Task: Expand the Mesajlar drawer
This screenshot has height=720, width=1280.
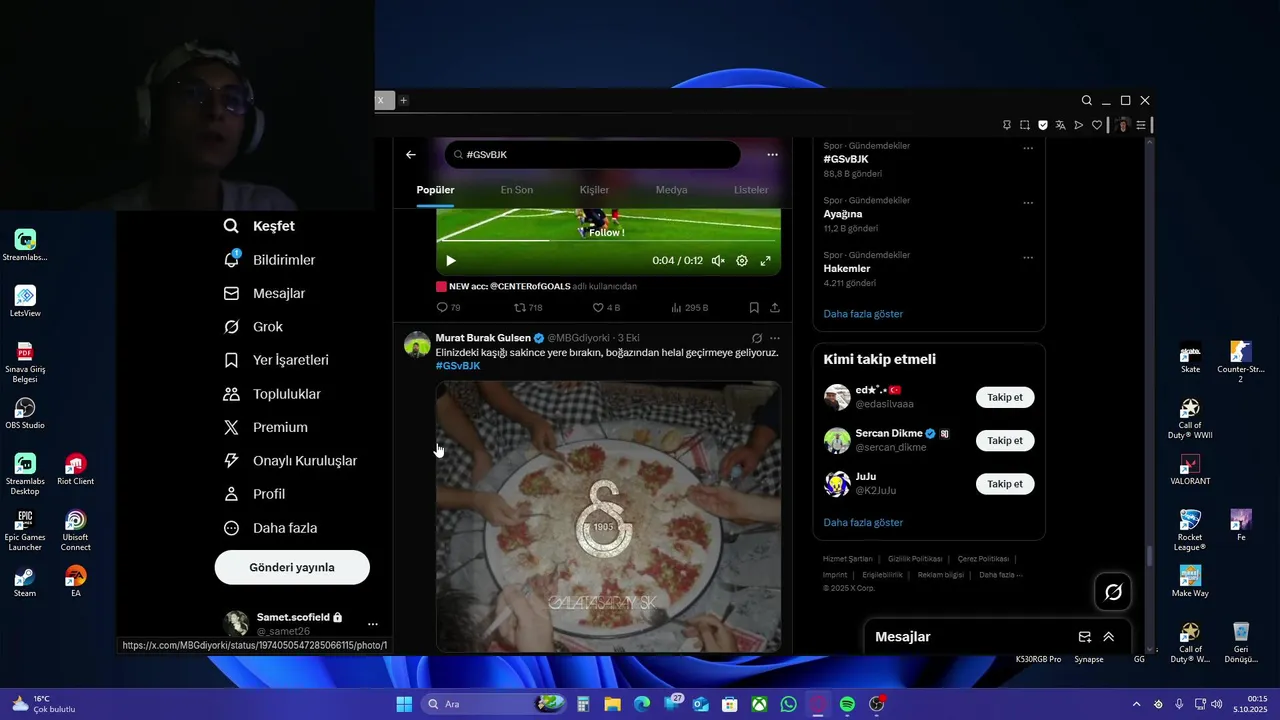Action: coord(1109,637)
